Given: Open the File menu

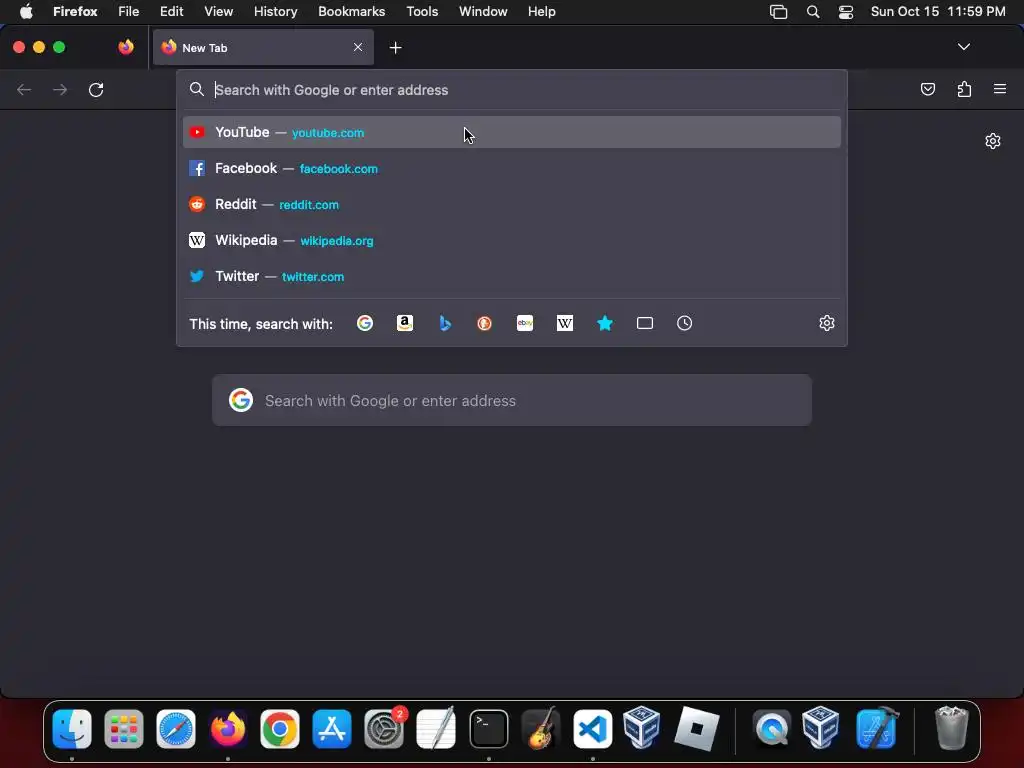Looking at the screenshot, I should pyautogui.click(x=129, y=12).
